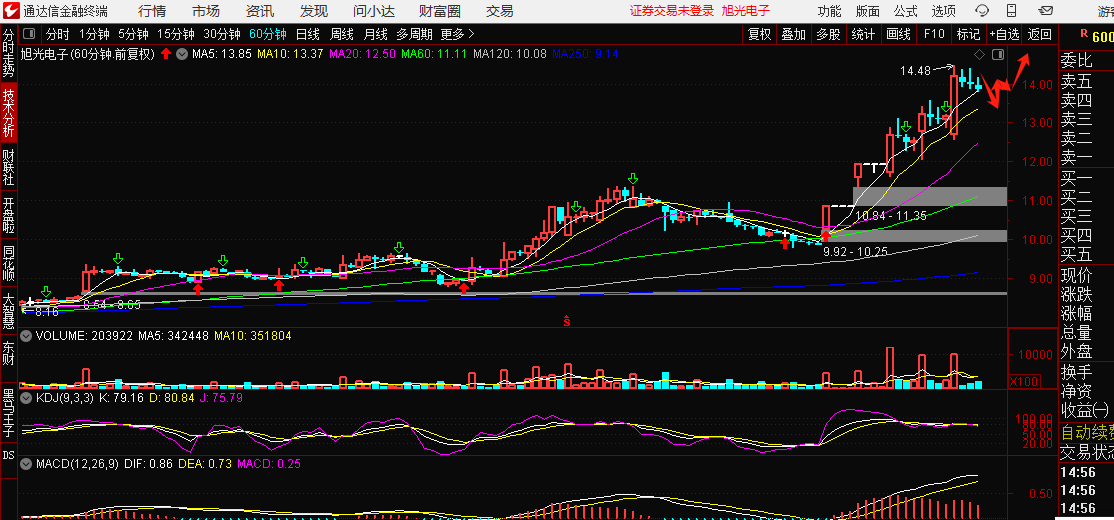Viewport: 1114px width, 520px height.
Task: Expand the 更多 > period options
Action: click(458, 34)
